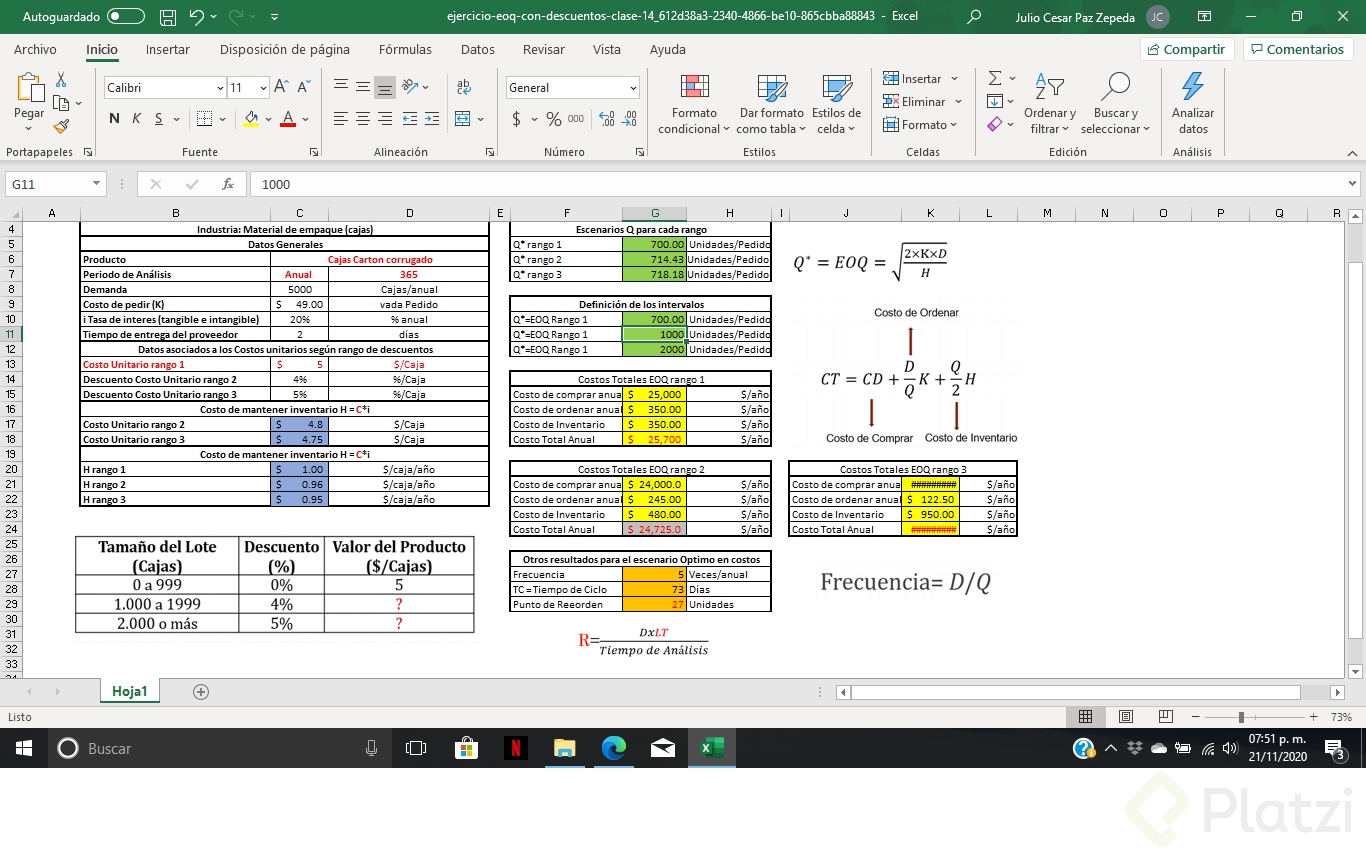The width and height of the screenshot is (1366, 856).
Task: Click the Hoja1 sheet tab
Action: [x=129, y=691]
